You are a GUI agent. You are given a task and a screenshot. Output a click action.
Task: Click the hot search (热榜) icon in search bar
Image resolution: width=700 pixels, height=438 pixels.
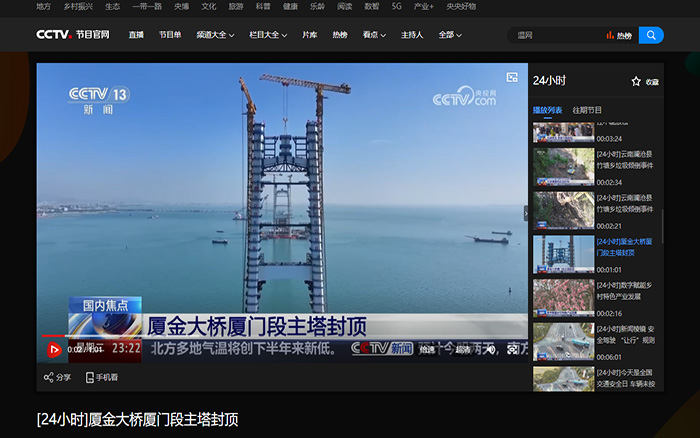click(x=618, y=35)
